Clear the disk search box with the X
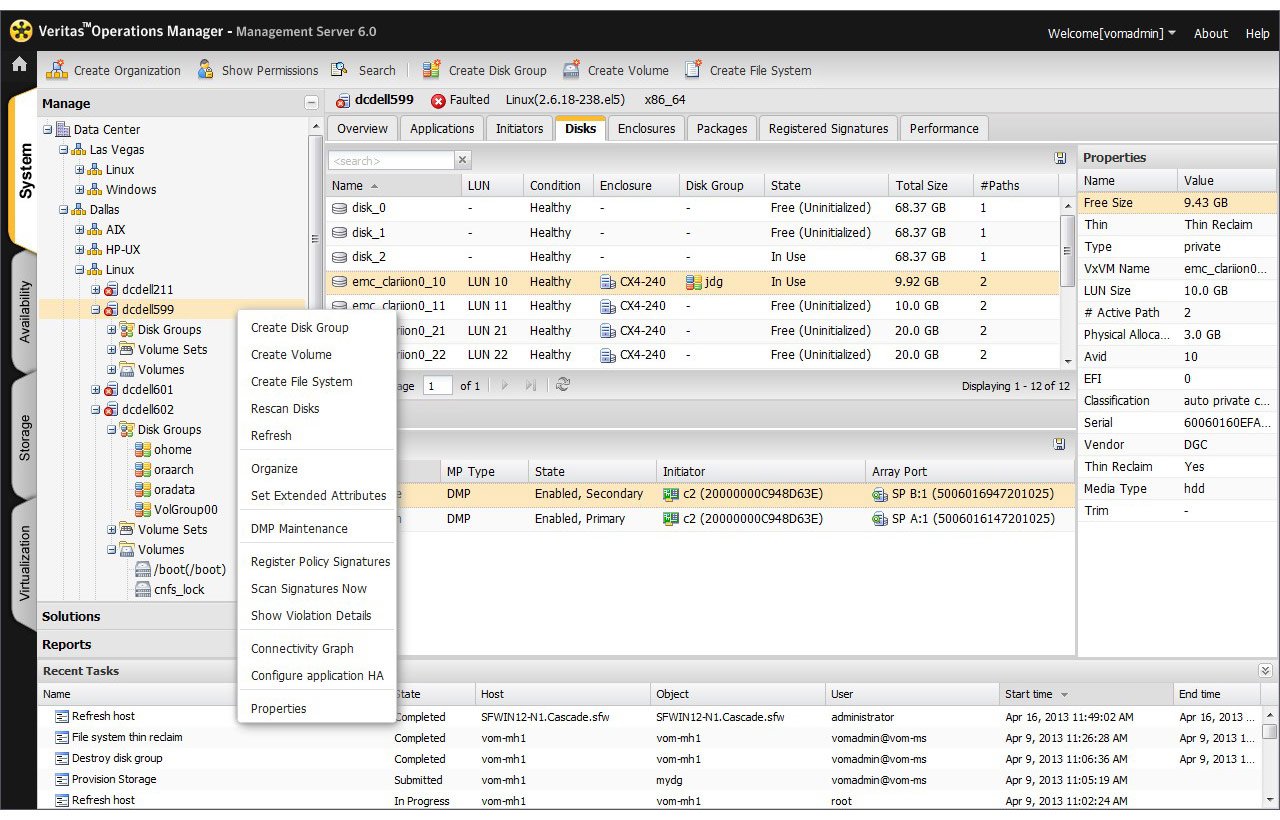This screenshot has height=820, width=1280. click(463, 160)
